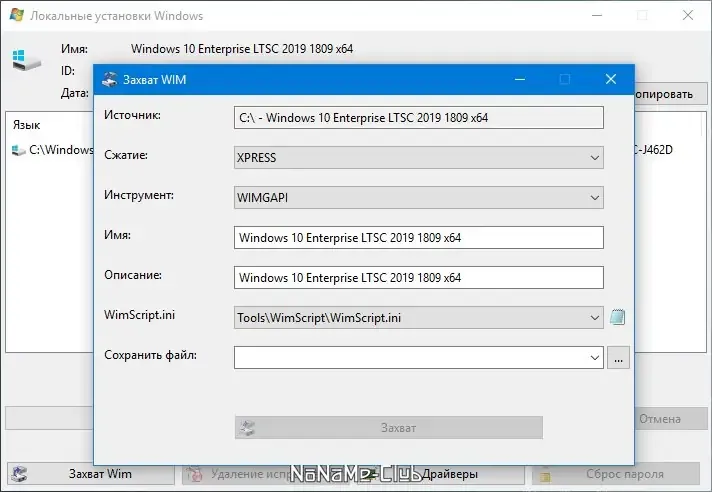This screenshot has height=492, width=712.
Task: Click the Язык column header
Action: coord(26,125)
